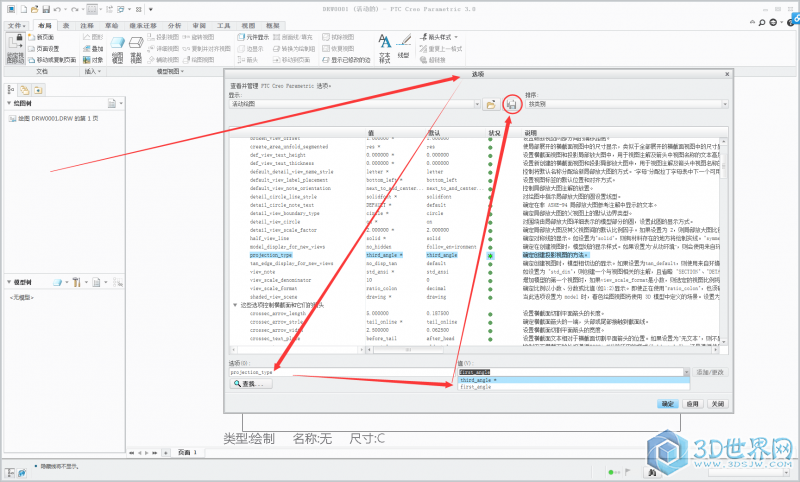
Task: Collapse the cross-section arrows options group
Action: click(x=235, y=305)
